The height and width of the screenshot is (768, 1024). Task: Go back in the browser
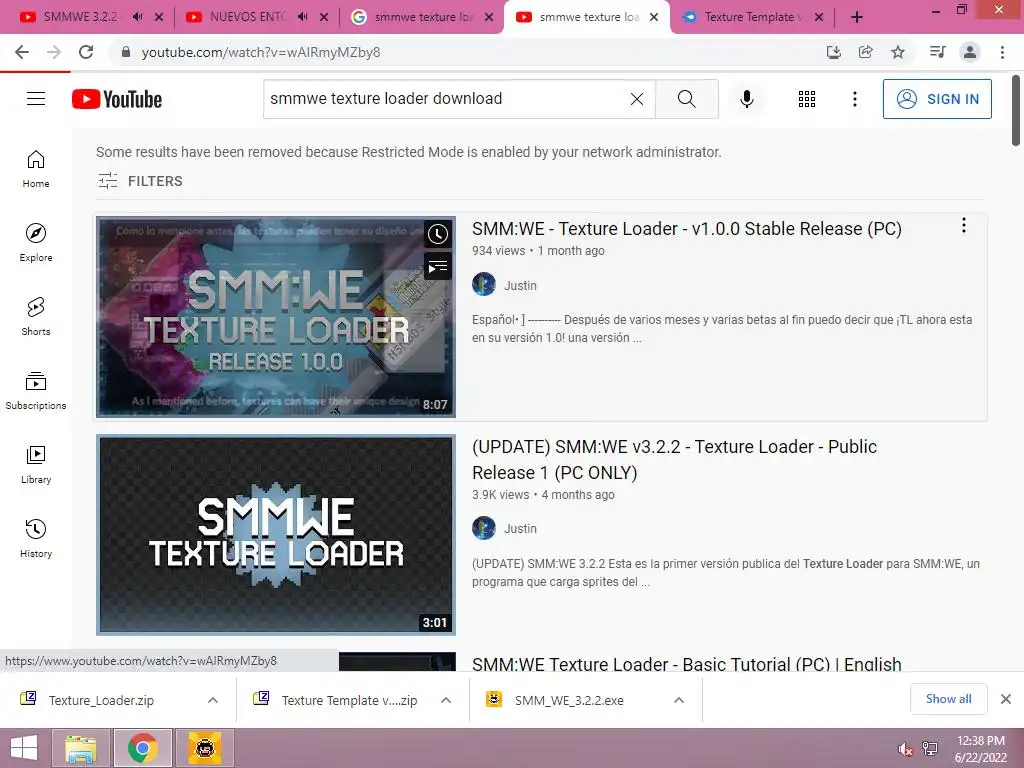pos(22,52)
